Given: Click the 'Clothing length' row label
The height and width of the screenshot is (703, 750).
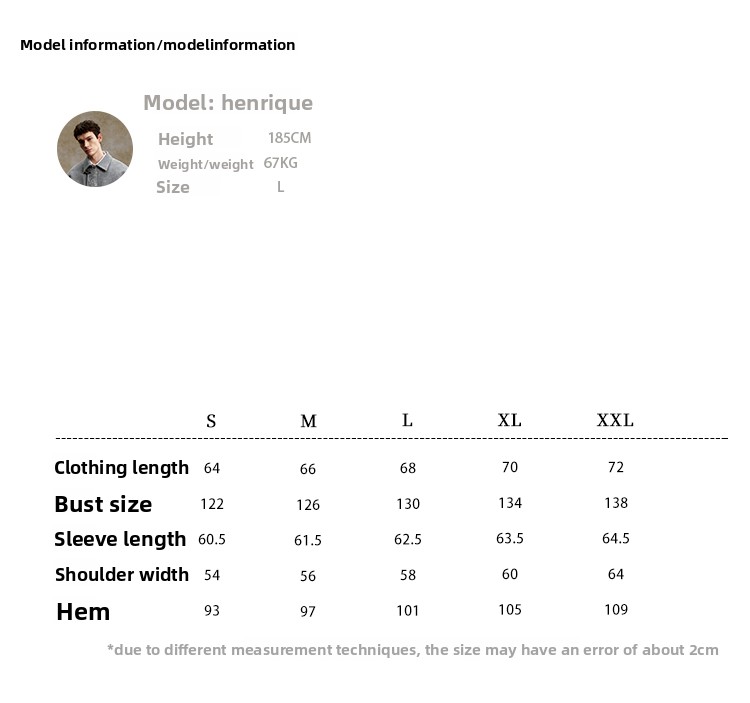Looking at the screenshot, I should coord(121,468).
